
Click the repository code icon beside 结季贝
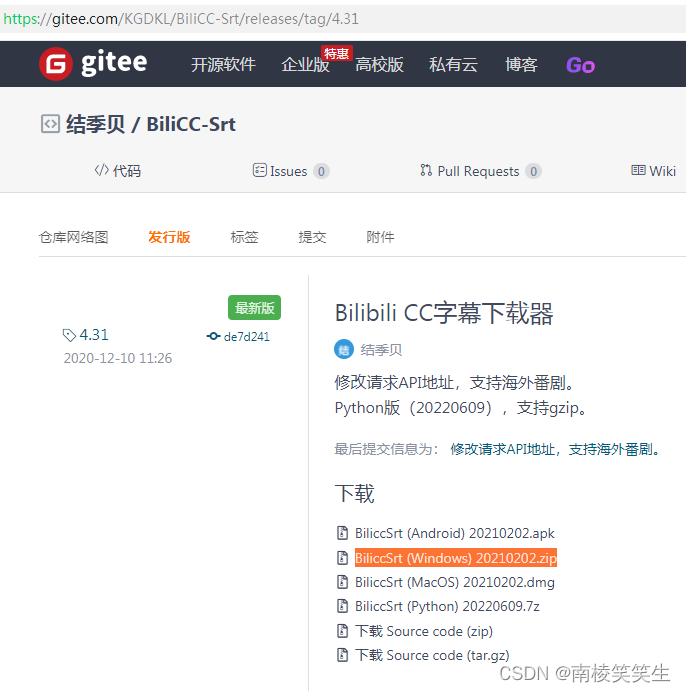click(50, 124)
